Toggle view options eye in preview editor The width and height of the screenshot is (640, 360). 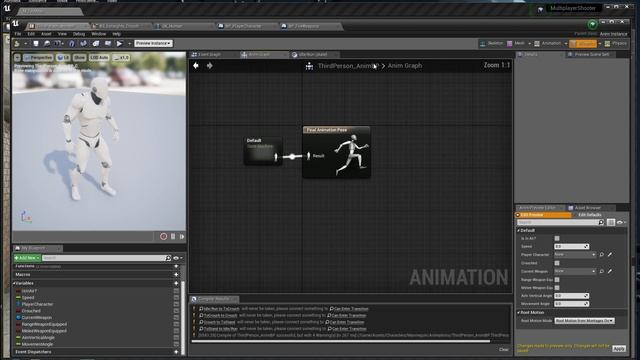tap(621, 222)
